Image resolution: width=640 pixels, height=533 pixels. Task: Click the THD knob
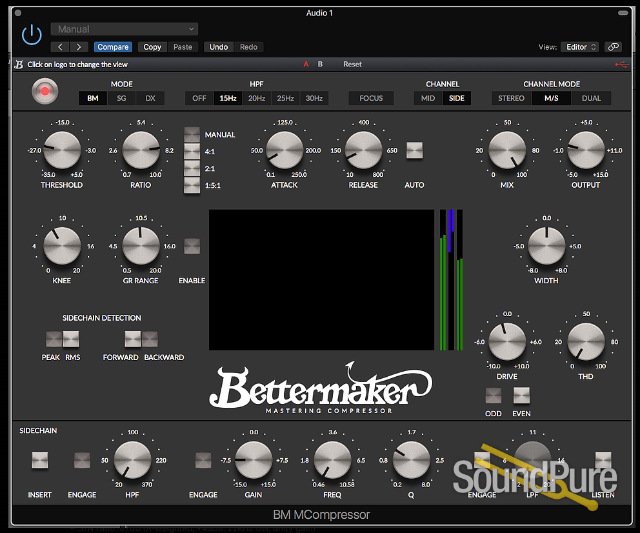pos(586,342)
